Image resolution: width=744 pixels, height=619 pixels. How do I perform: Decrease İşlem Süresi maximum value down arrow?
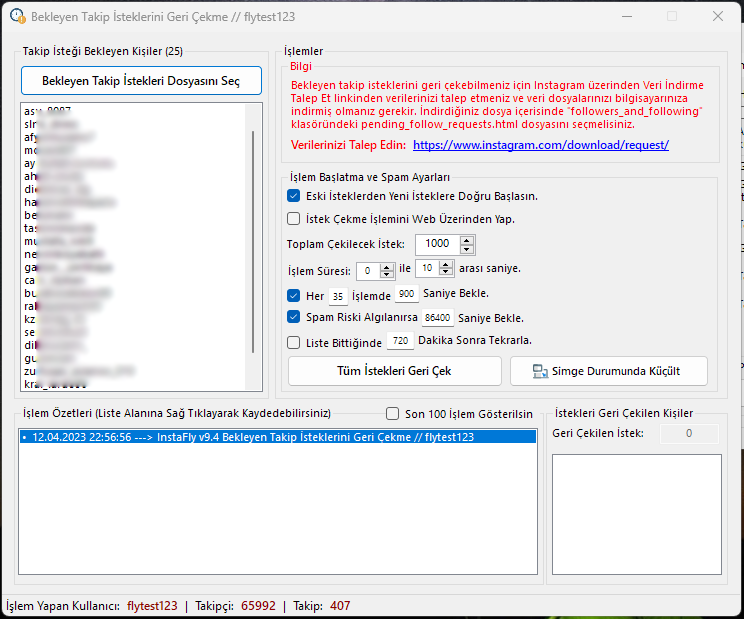pyautogui.click(x=446, y=272)
